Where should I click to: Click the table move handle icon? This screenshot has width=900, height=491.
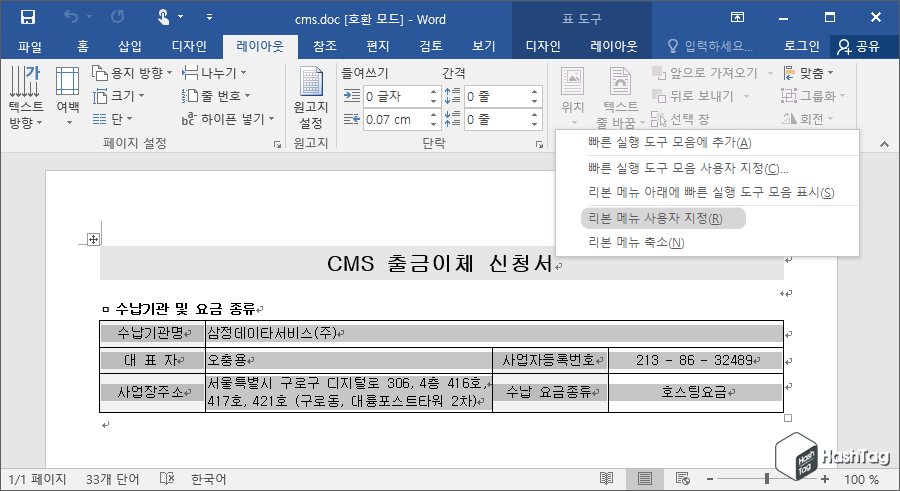(93, 239)
